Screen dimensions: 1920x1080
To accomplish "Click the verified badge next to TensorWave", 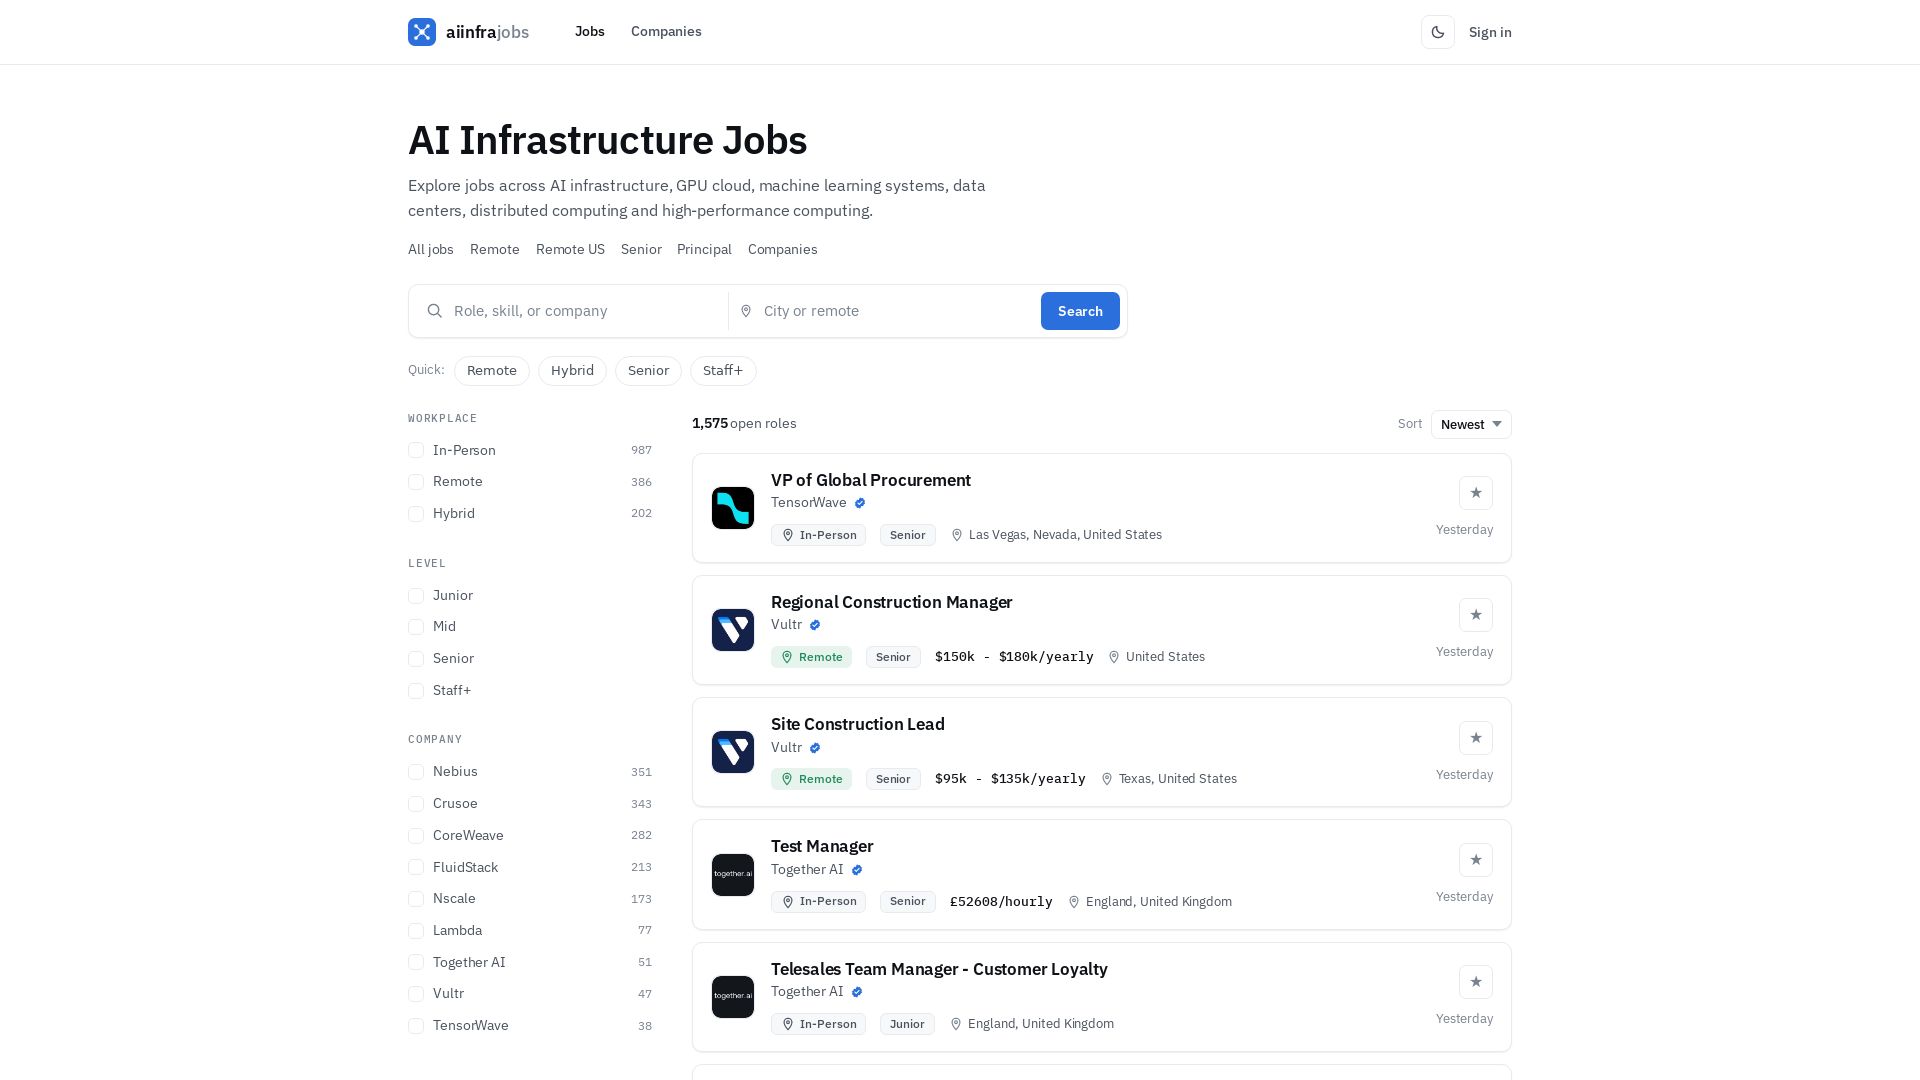I will [x=860, y=503].
